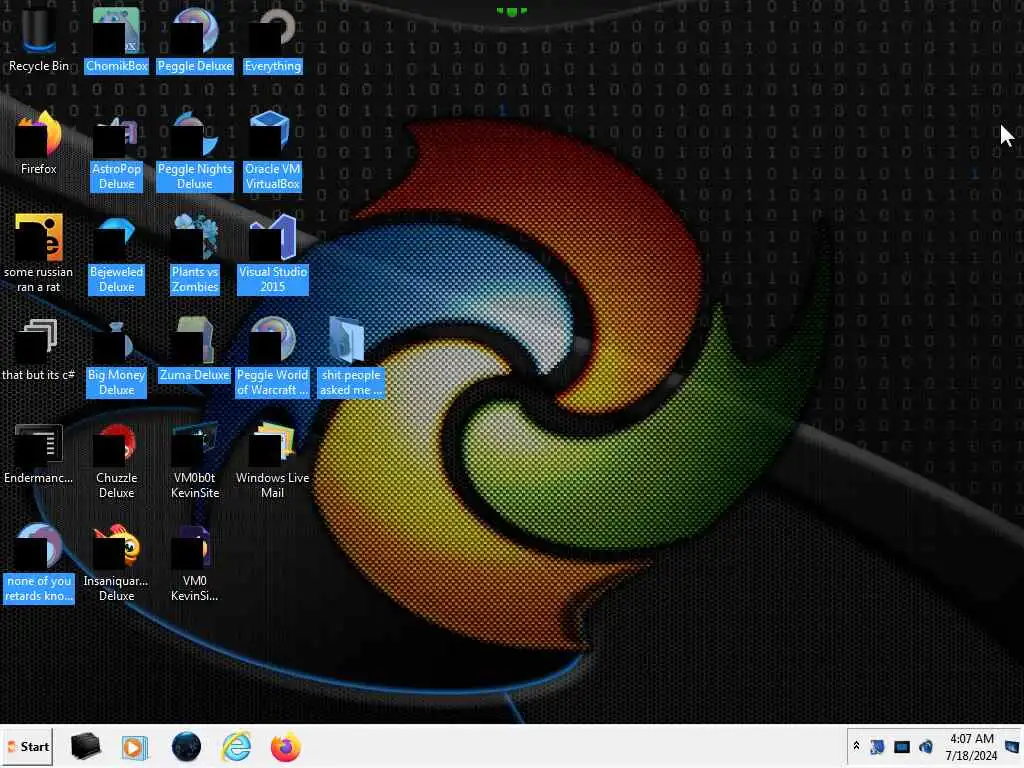Launch Windows Media Player from taskbar

tap(135, 747)
